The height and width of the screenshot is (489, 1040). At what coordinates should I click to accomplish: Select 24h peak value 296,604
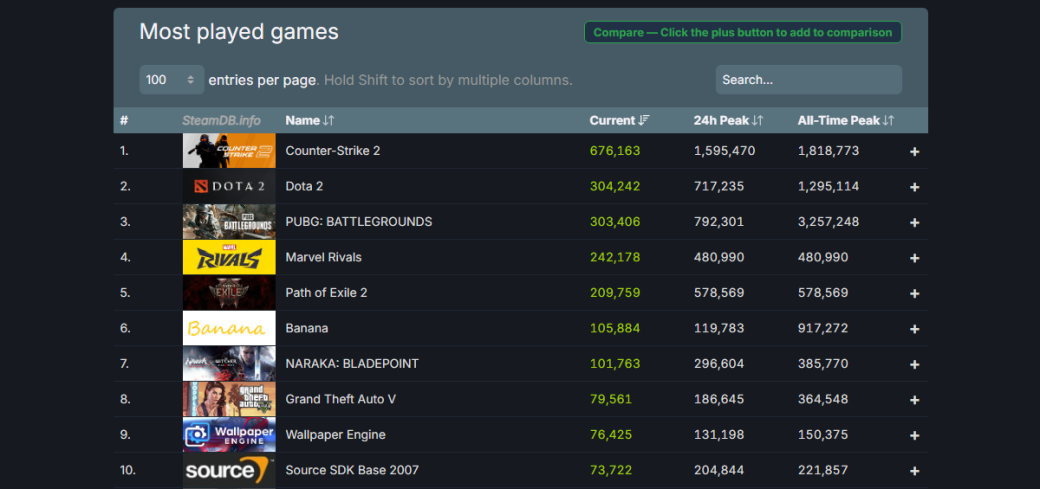(719, 364)
